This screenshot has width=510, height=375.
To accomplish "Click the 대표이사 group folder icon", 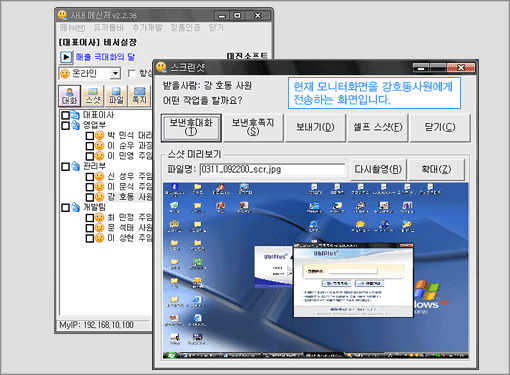I will click(x=75, y=115).
